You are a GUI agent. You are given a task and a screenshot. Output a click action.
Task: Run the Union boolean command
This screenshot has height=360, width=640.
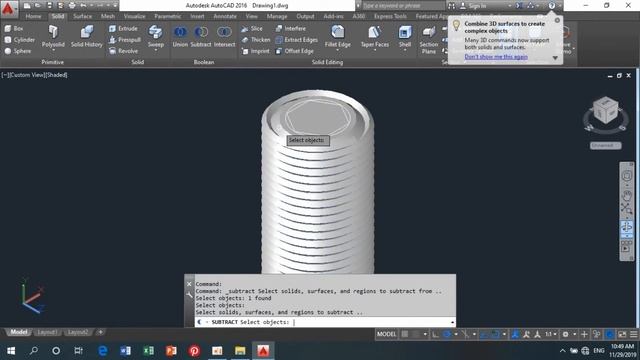tap(180, 36)
